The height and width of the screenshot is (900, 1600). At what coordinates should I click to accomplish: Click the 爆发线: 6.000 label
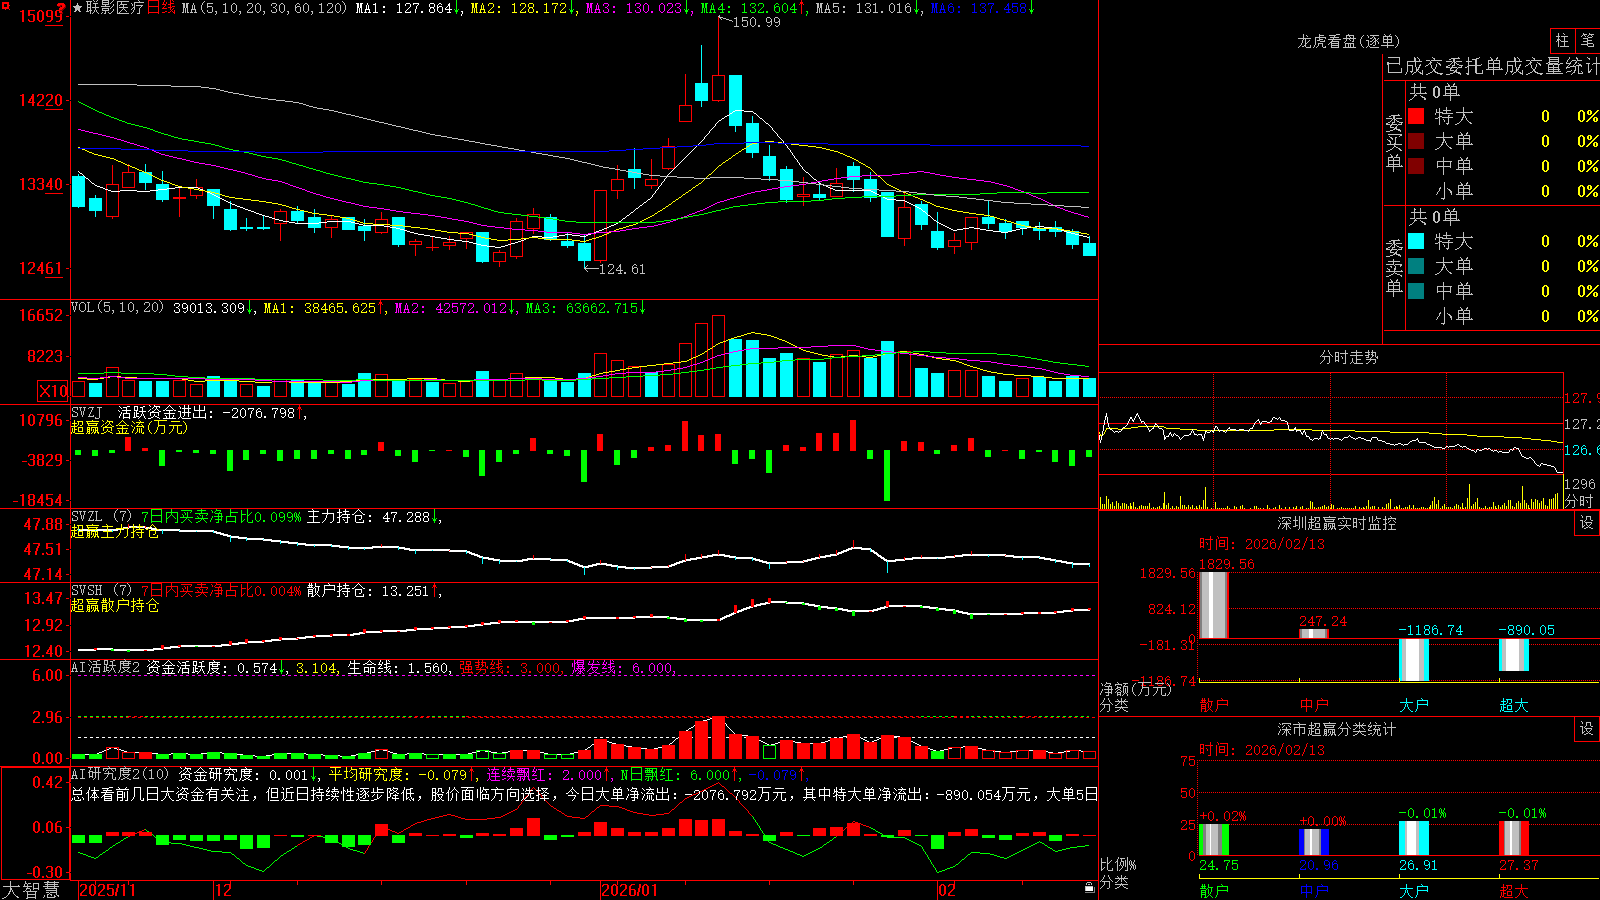(624, 667)
